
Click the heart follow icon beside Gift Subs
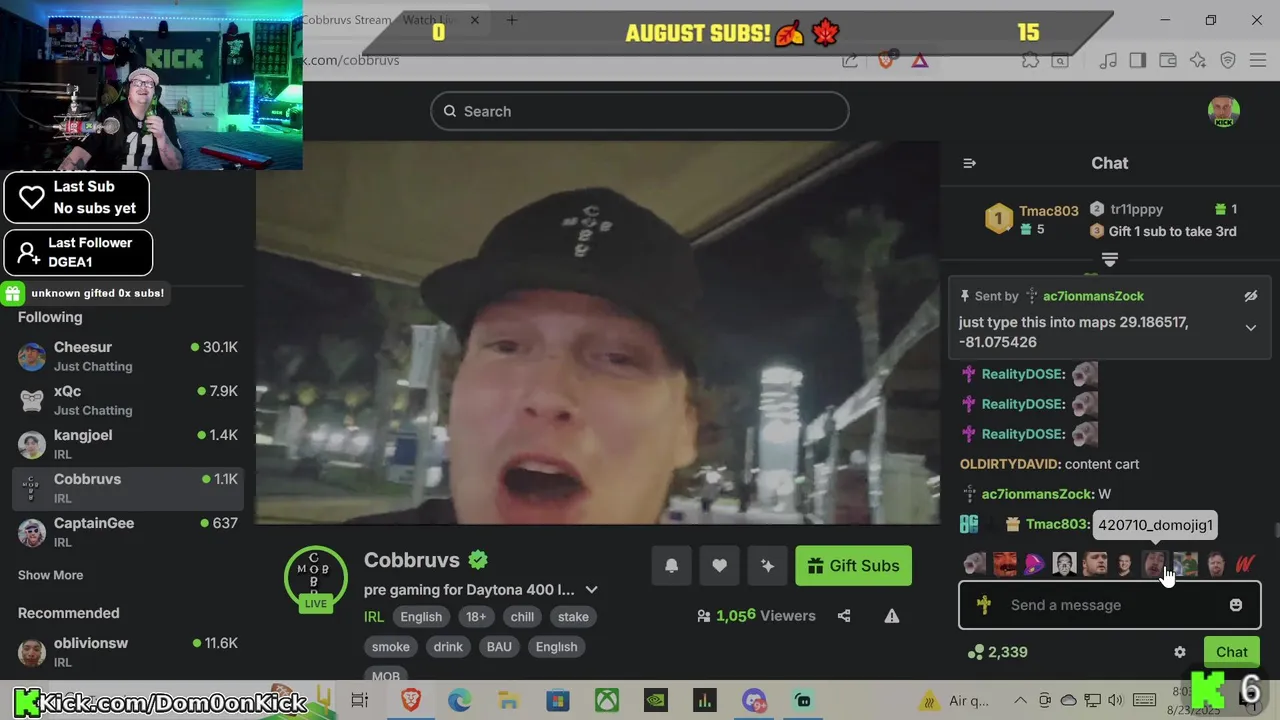point(719,566)
